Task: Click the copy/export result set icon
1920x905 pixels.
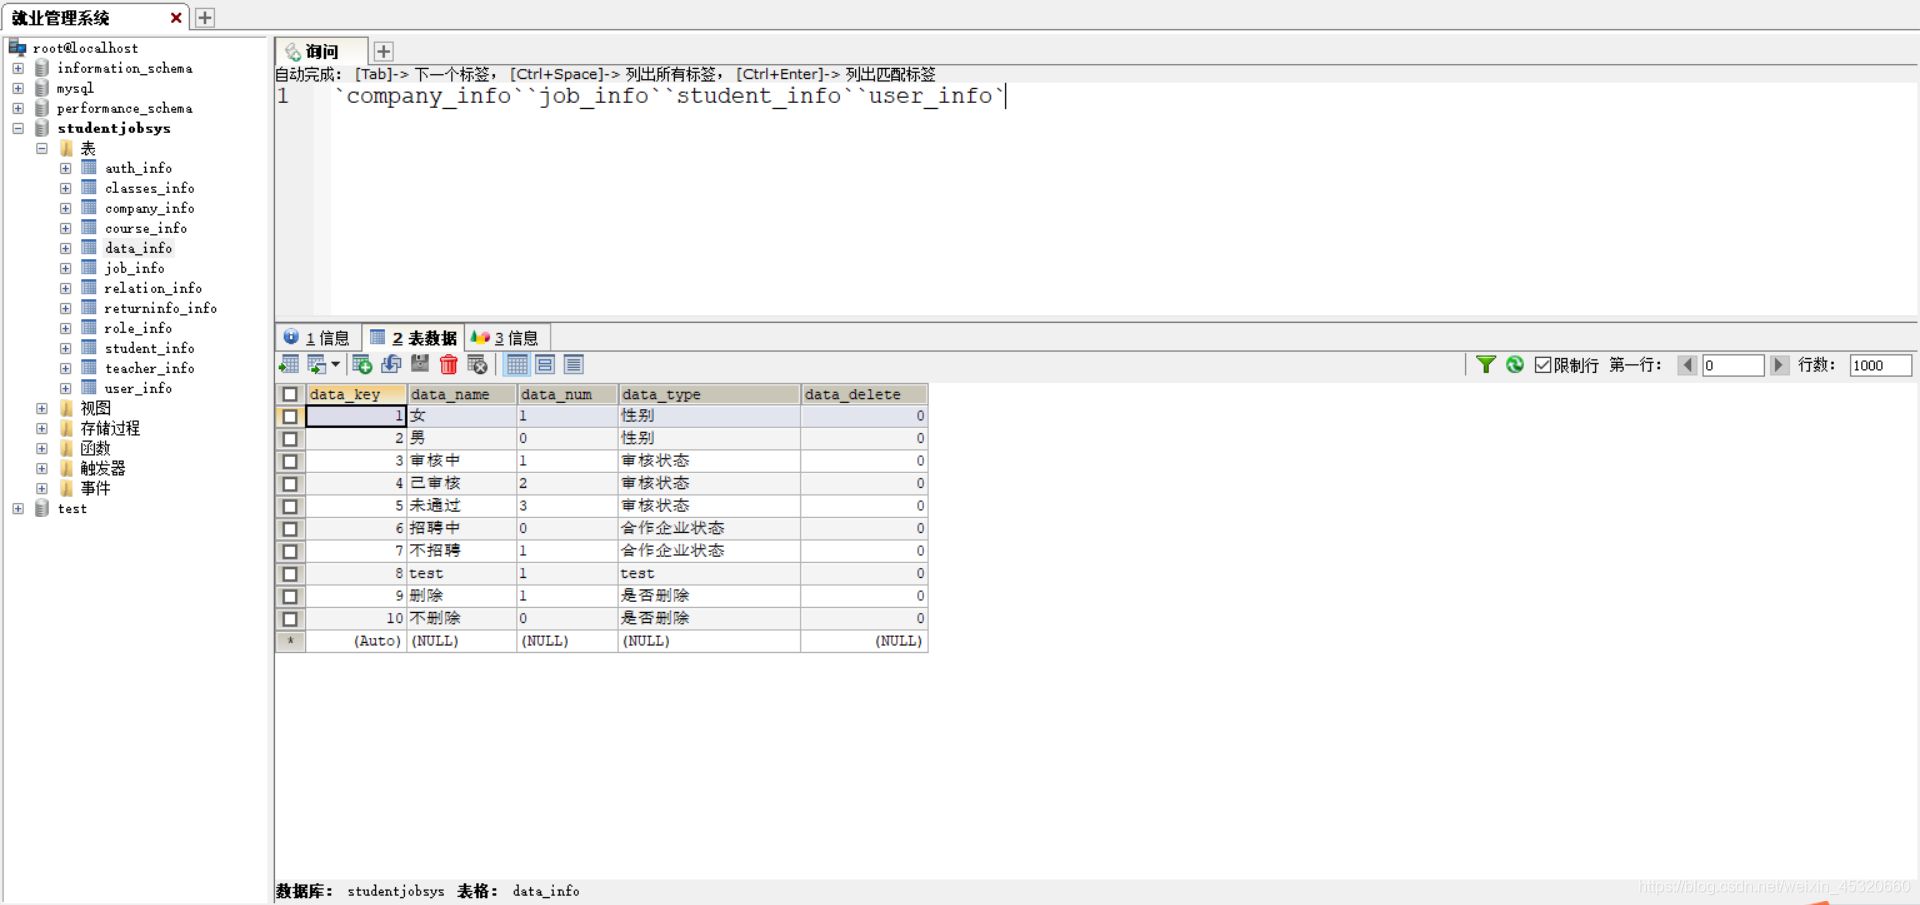Action: coord(317,364)
